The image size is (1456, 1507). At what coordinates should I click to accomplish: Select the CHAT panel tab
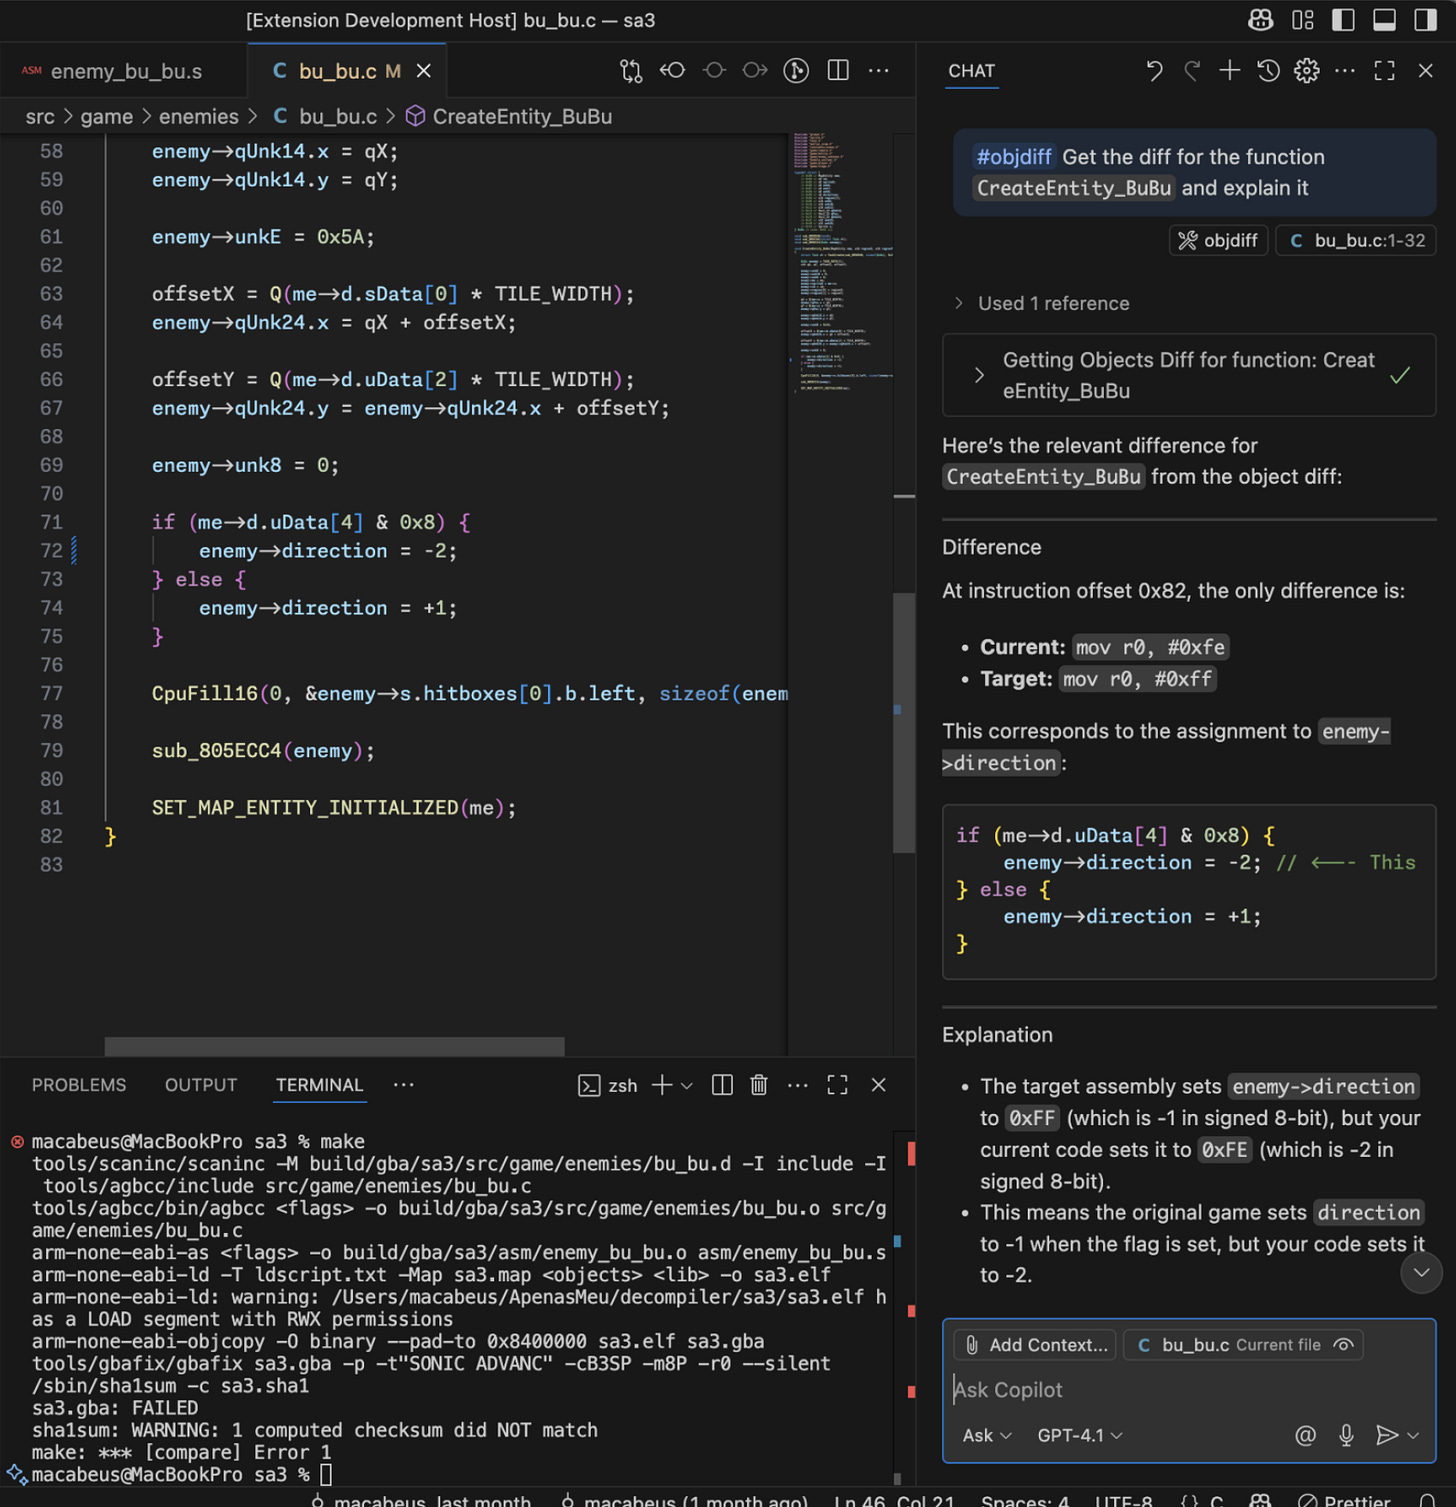coord(972,71)
